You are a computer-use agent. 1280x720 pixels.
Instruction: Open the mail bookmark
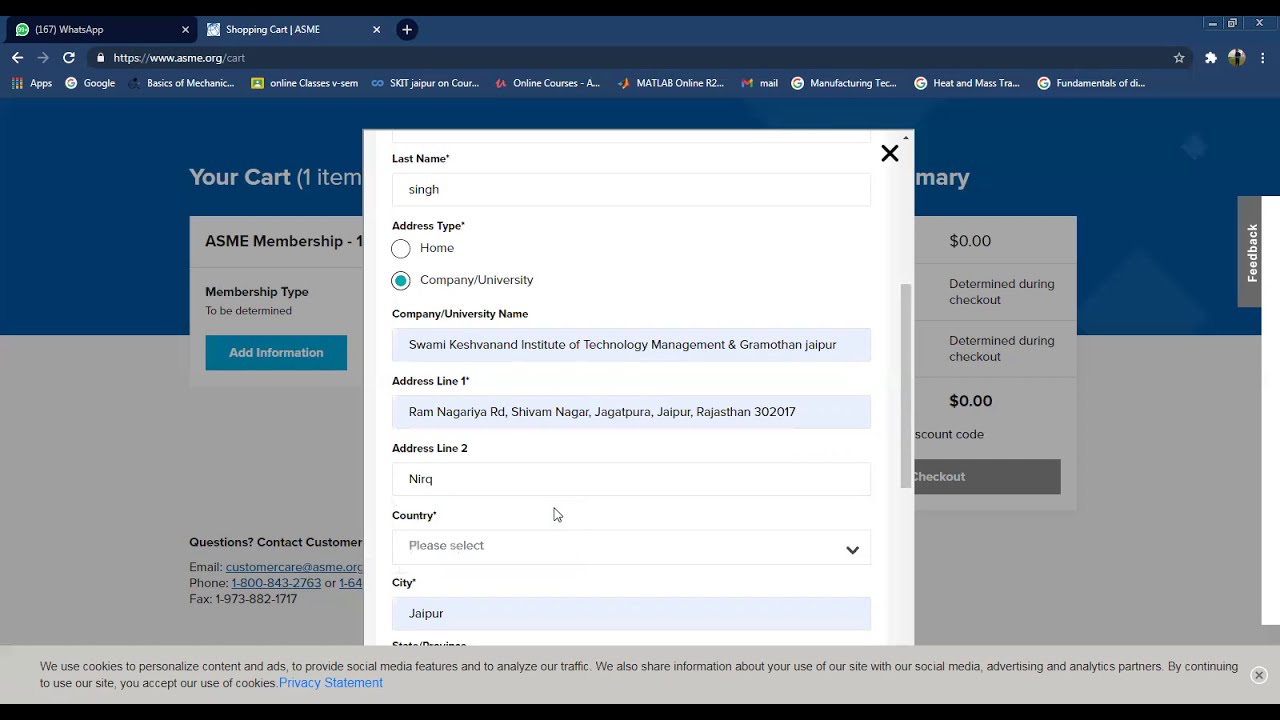point(759,83)
